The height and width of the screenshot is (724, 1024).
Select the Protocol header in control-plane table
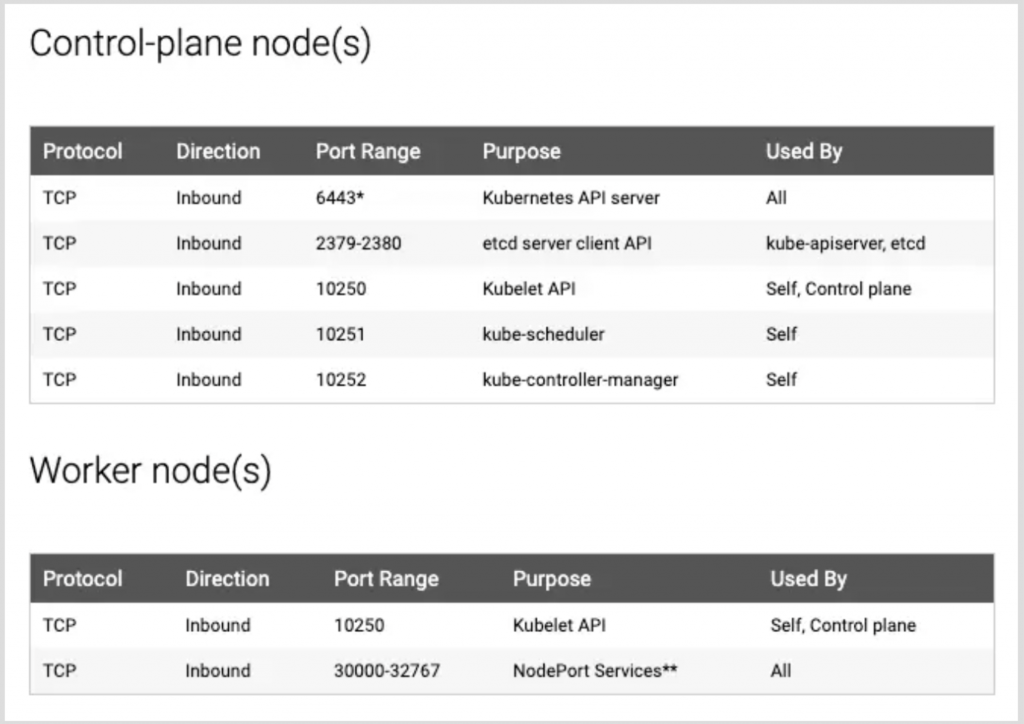coord(82,151)
